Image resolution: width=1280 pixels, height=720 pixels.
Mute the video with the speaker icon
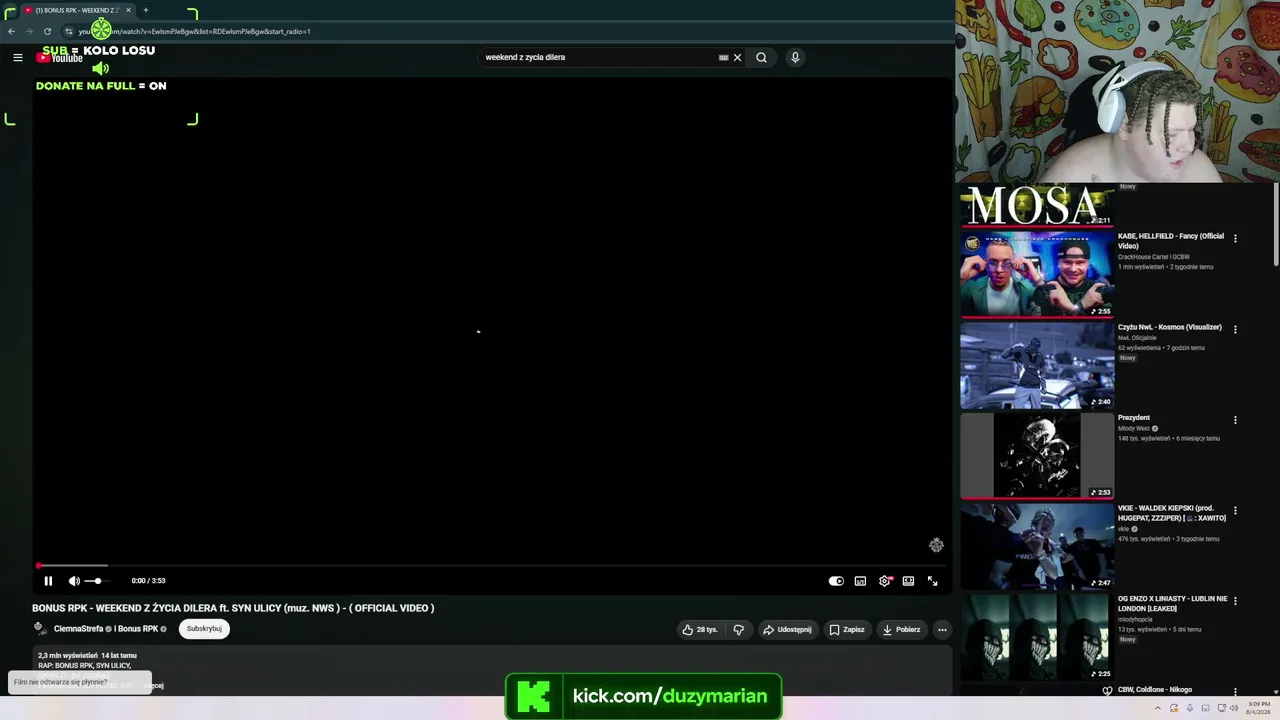pyautogui.click(x=74, y=581)
